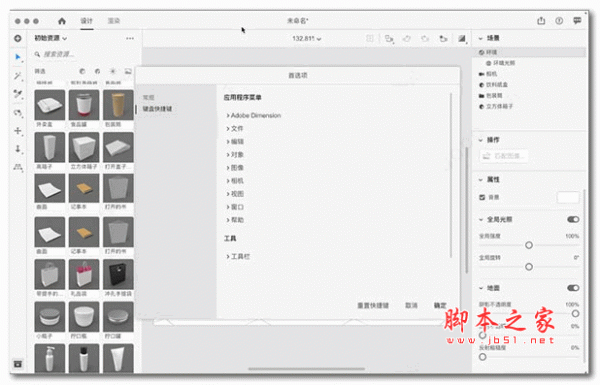Image resolution: width=600 pixels, height=385 pixels.
Task: Select 键盘快捷键 in preferences sidebar
Action: [157, 109]
